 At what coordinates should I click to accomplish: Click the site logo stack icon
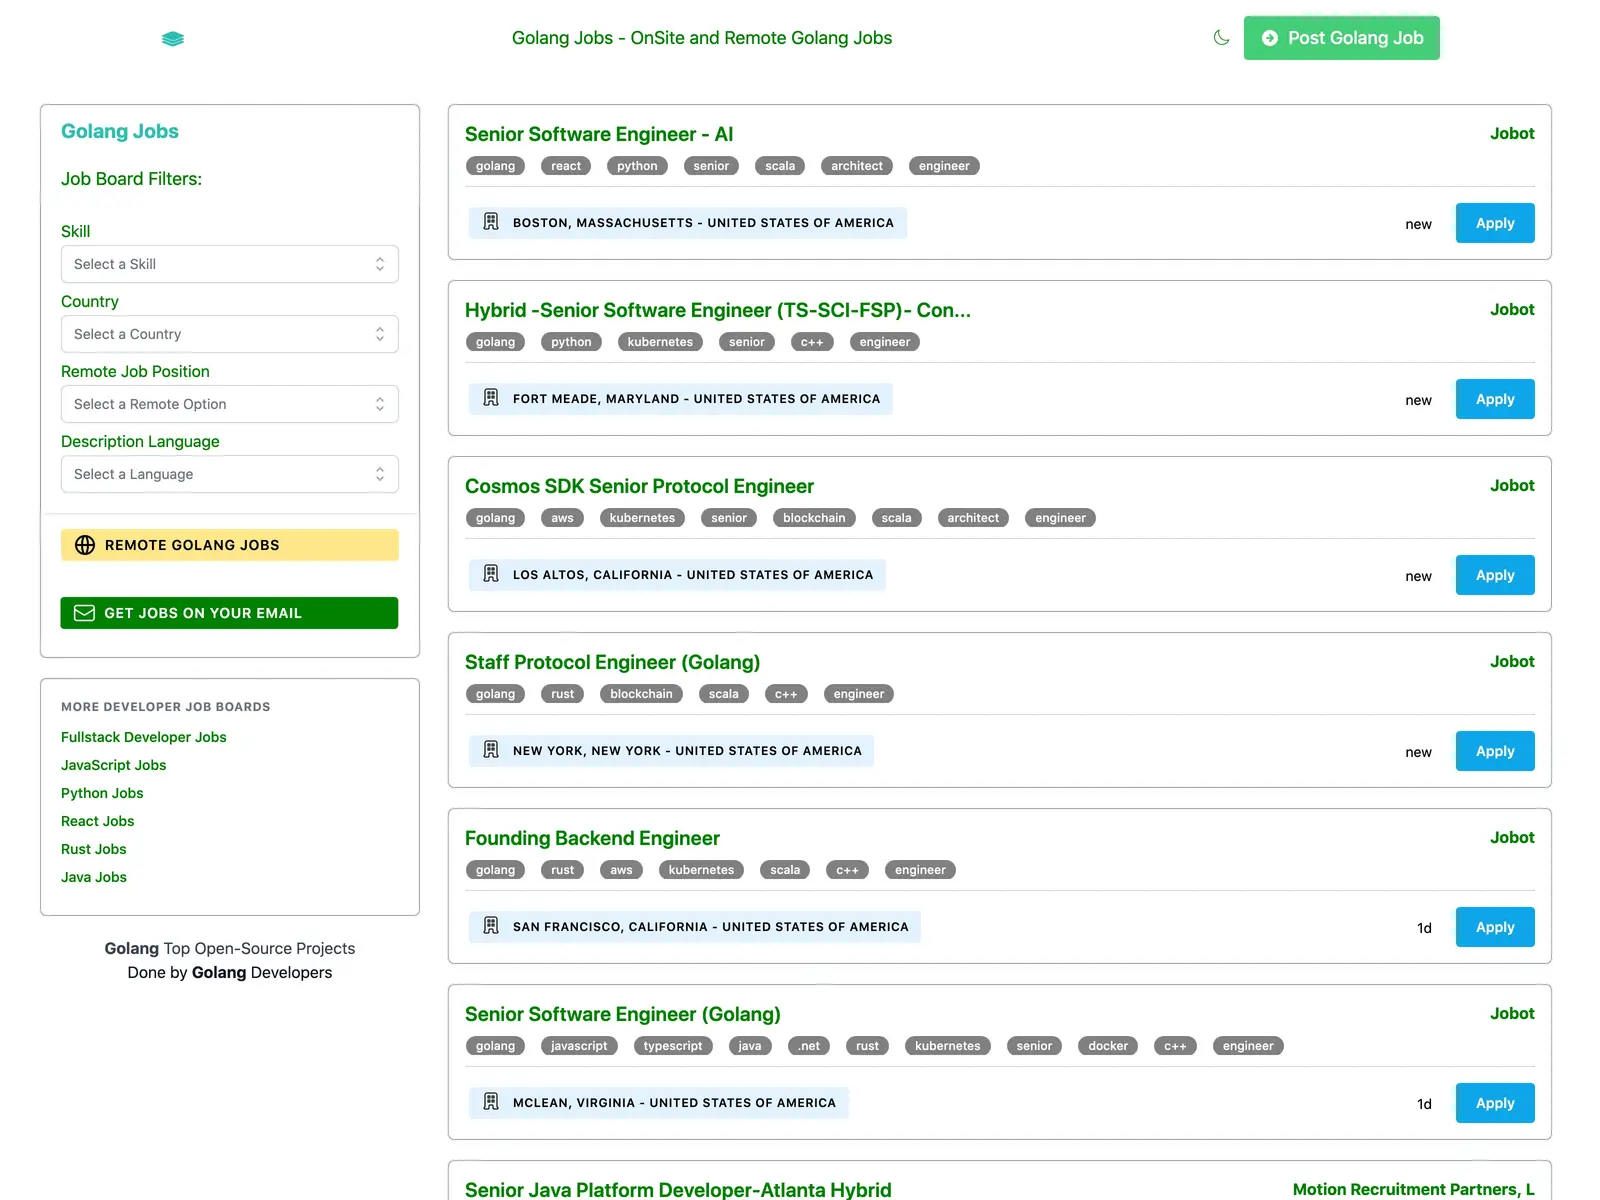coord(173,39)
